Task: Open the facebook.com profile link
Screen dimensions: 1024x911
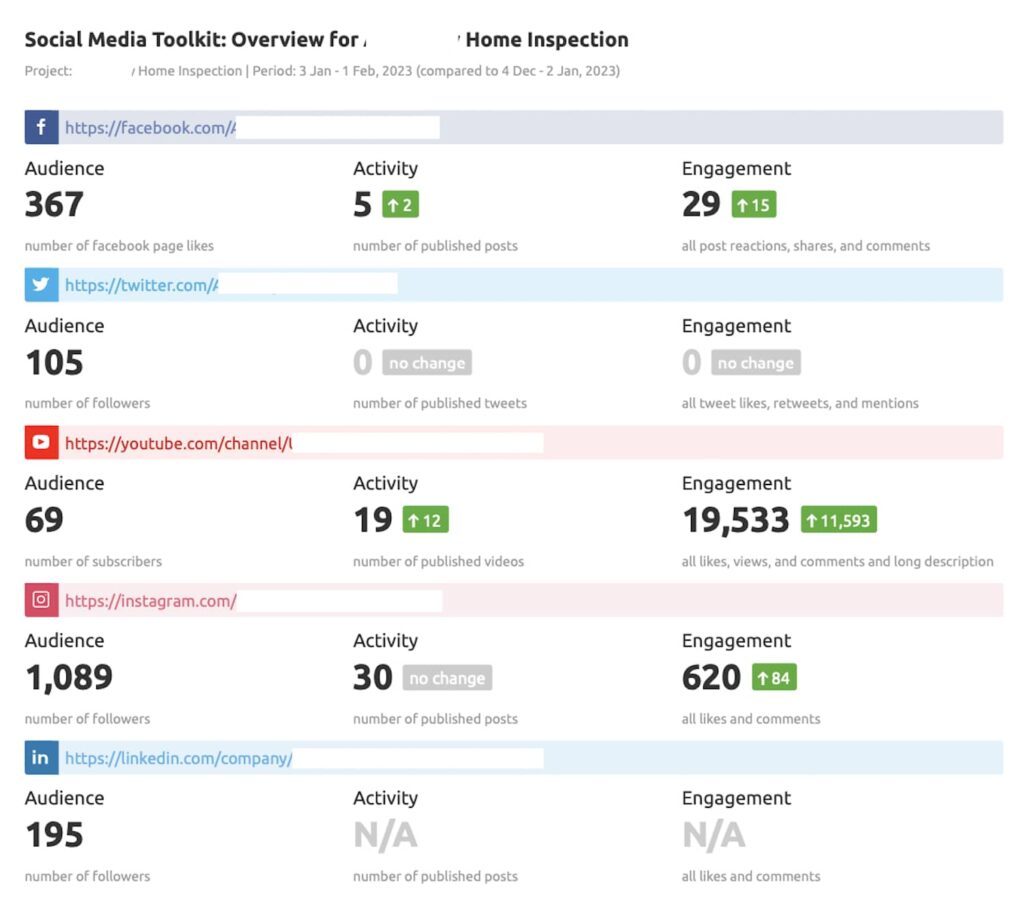Action: [x=150, y=127]
